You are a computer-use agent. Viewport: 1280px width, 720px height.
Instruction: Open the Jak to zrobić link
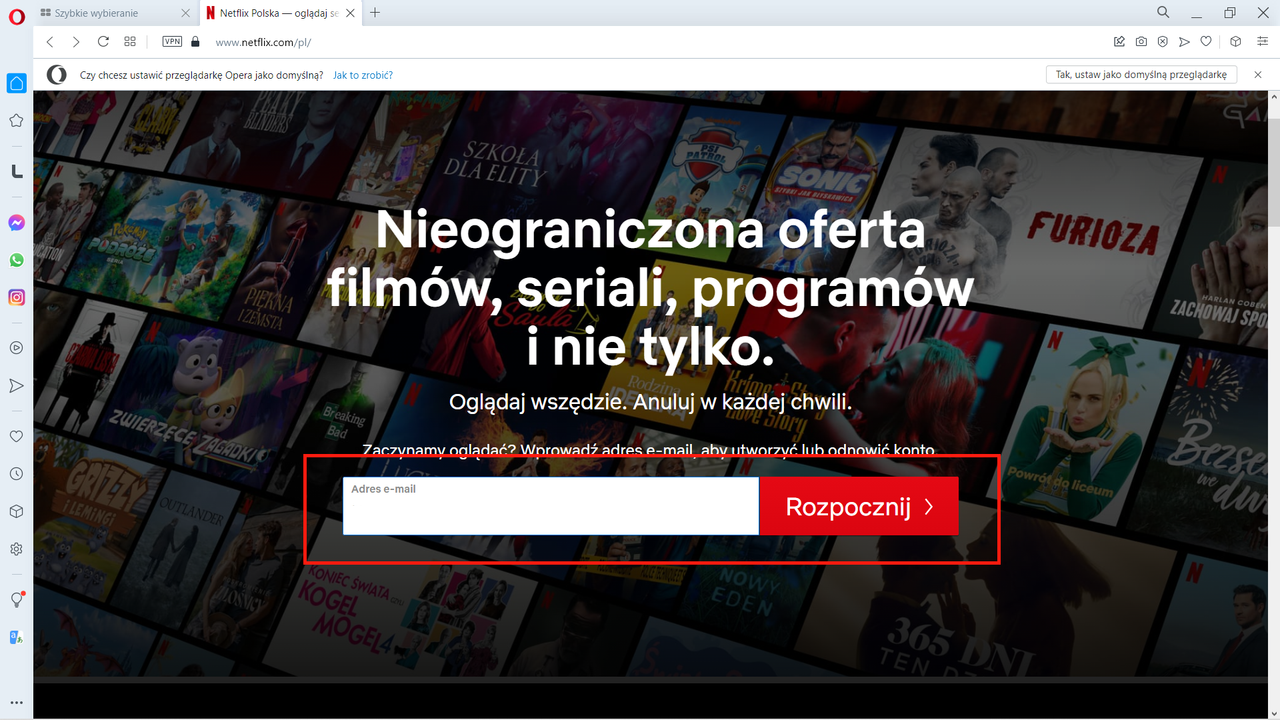362,74
